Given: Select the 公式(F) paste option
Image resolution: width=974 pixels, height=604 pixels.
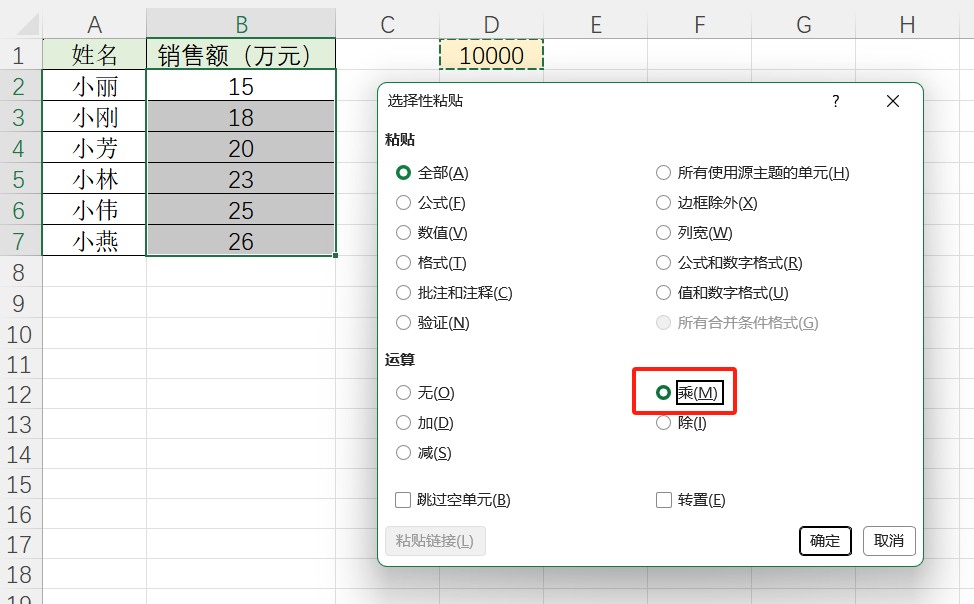Looking at the screenshot, I should coord(404,202).
